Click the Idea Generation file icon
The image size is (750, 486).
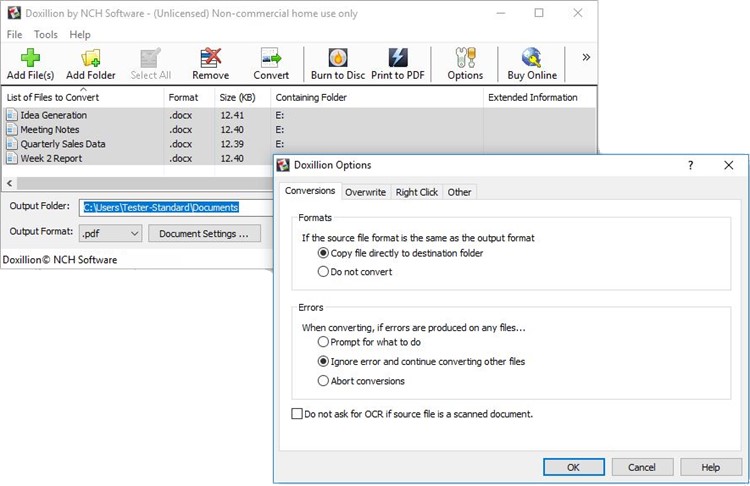pos(12,115)
